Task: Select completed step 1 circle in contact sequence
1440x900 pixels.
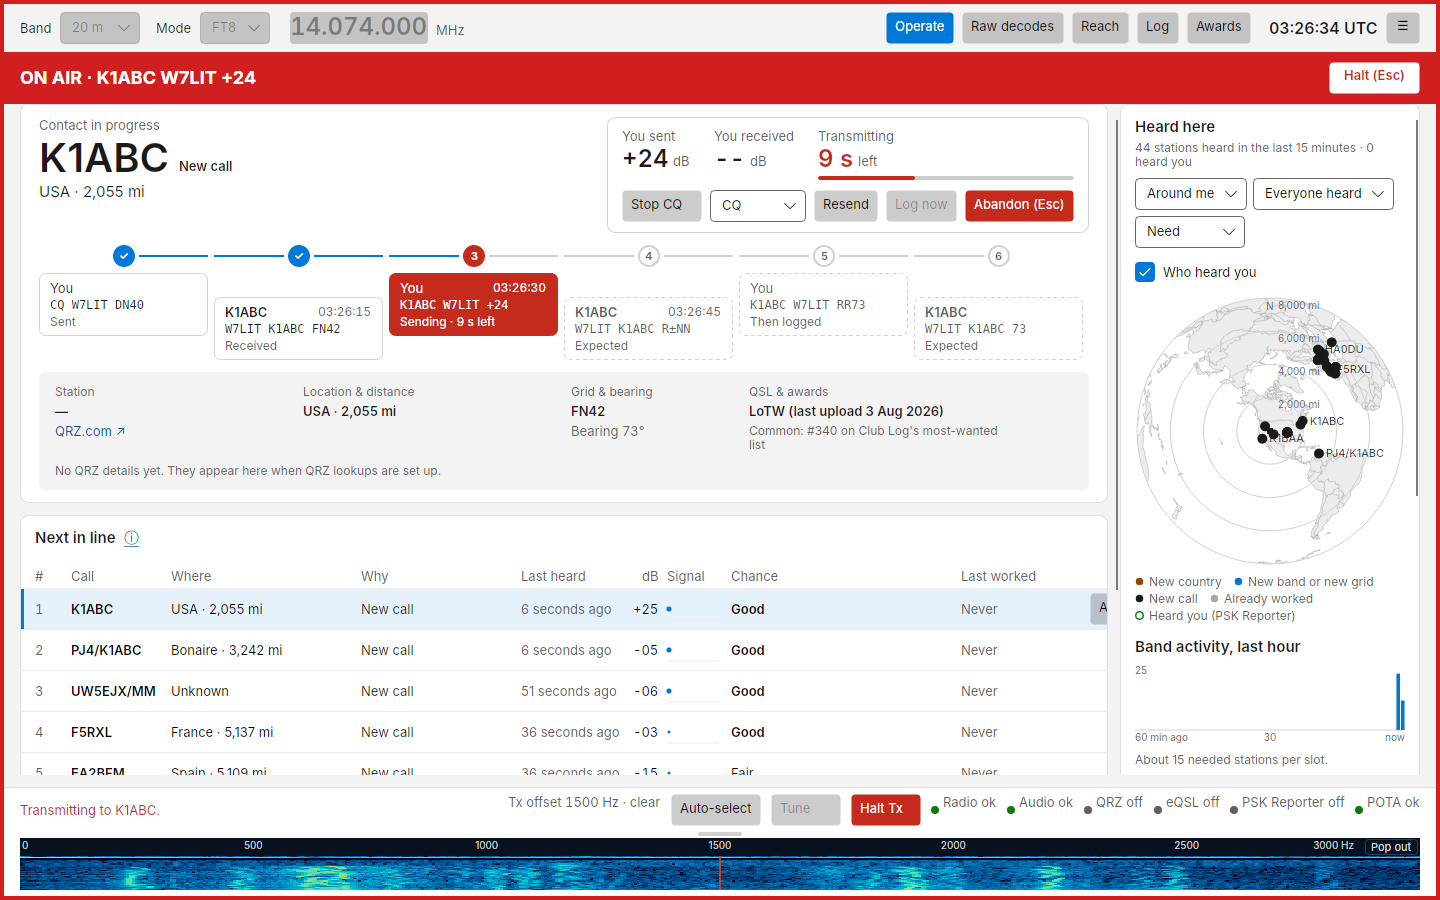Action: point(124,256)
